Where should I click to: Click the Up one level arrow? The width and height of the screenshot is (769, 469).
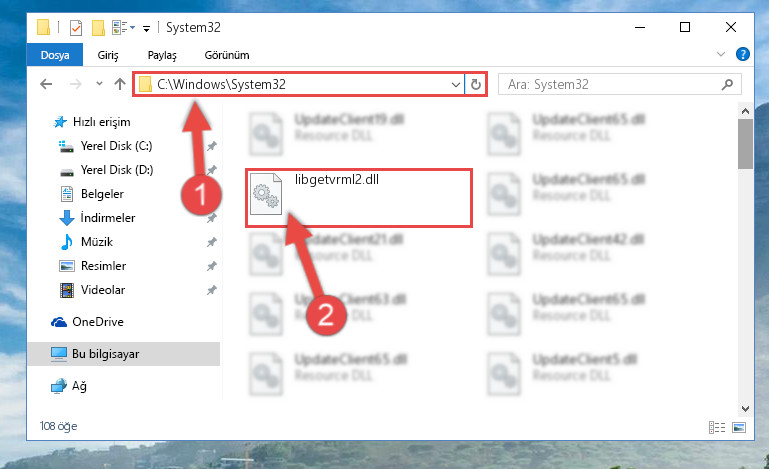pos(120,84)
